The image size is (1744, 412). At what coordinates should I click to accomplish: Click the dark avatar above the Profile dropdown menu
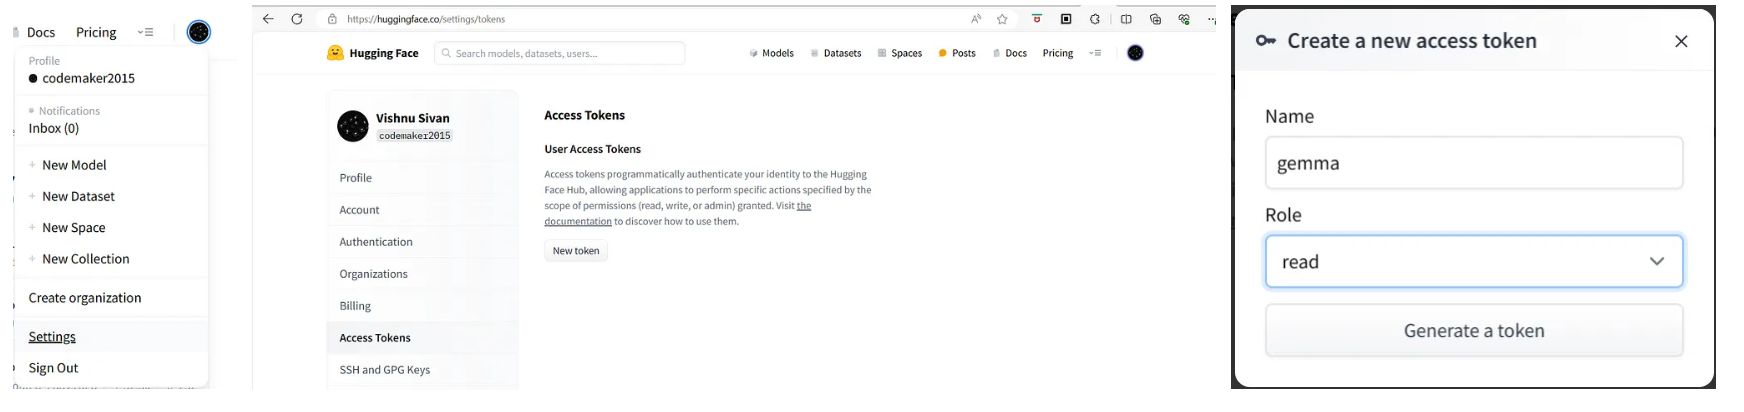199,32
